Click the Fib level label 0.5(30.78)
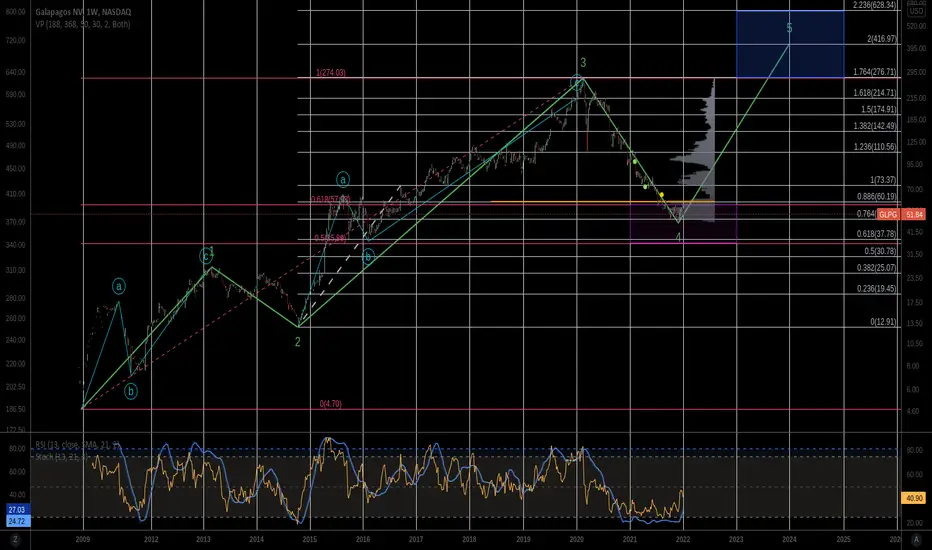The image size is (932, 550). [880, 251]
